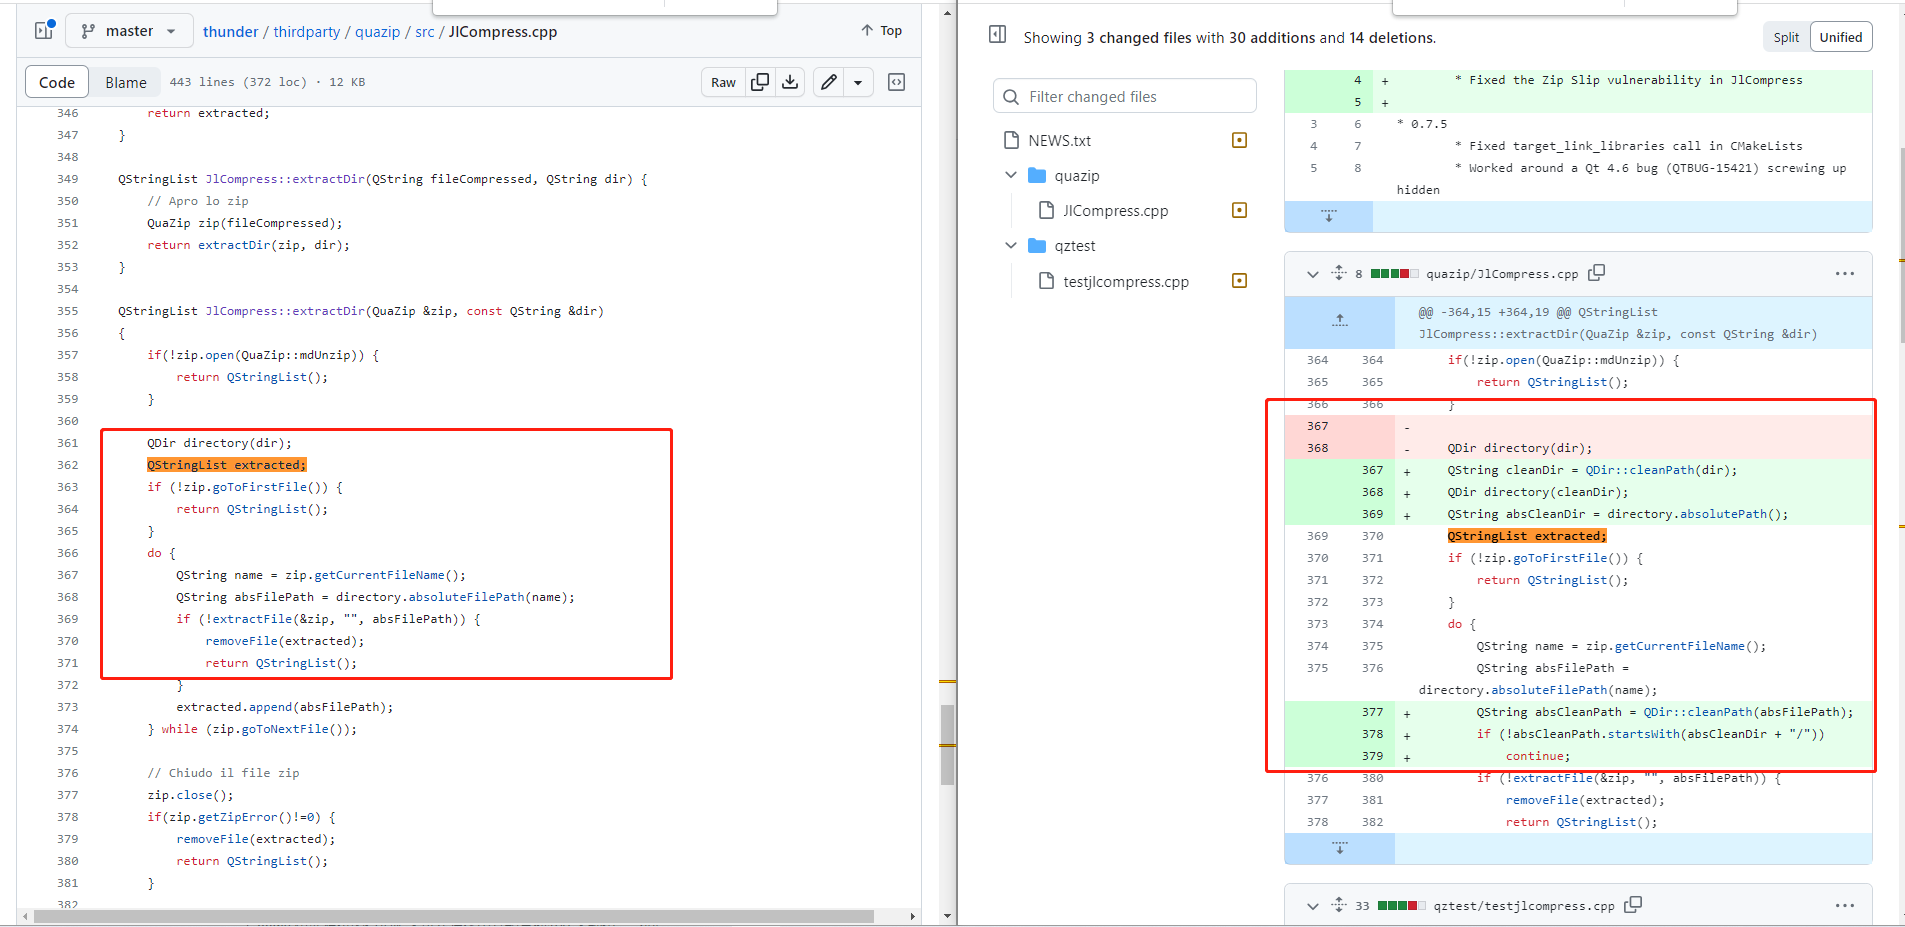Switch the diff view to Split mode
This screenshot has height=927, width=1905.
(x=1785, y=36)
